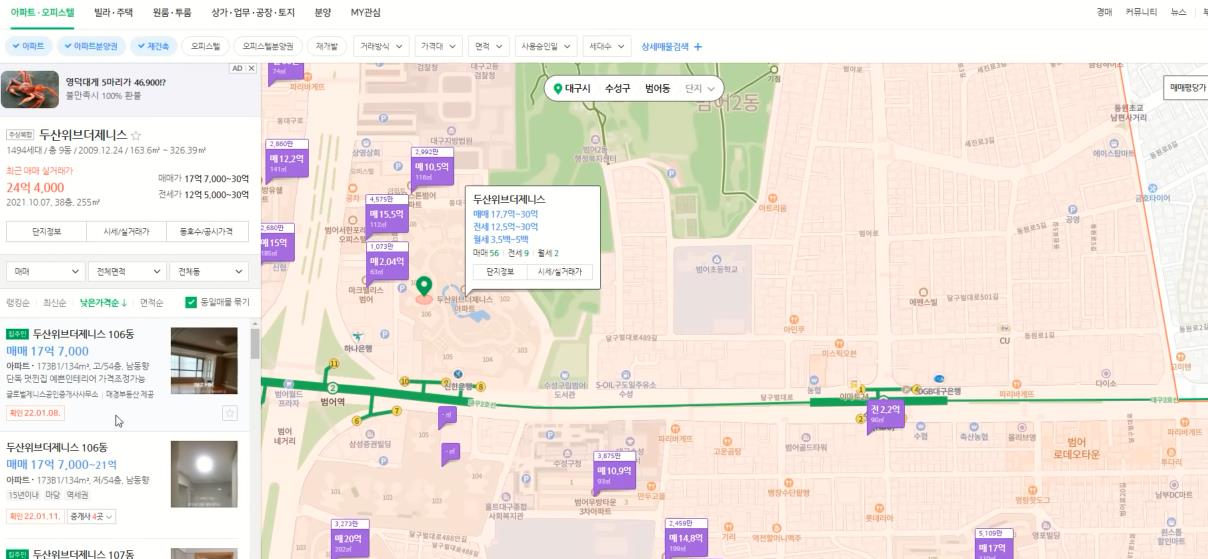Click the listing panel scrollbar
This screenshot has height=559, width=1208.
point(255,345)
